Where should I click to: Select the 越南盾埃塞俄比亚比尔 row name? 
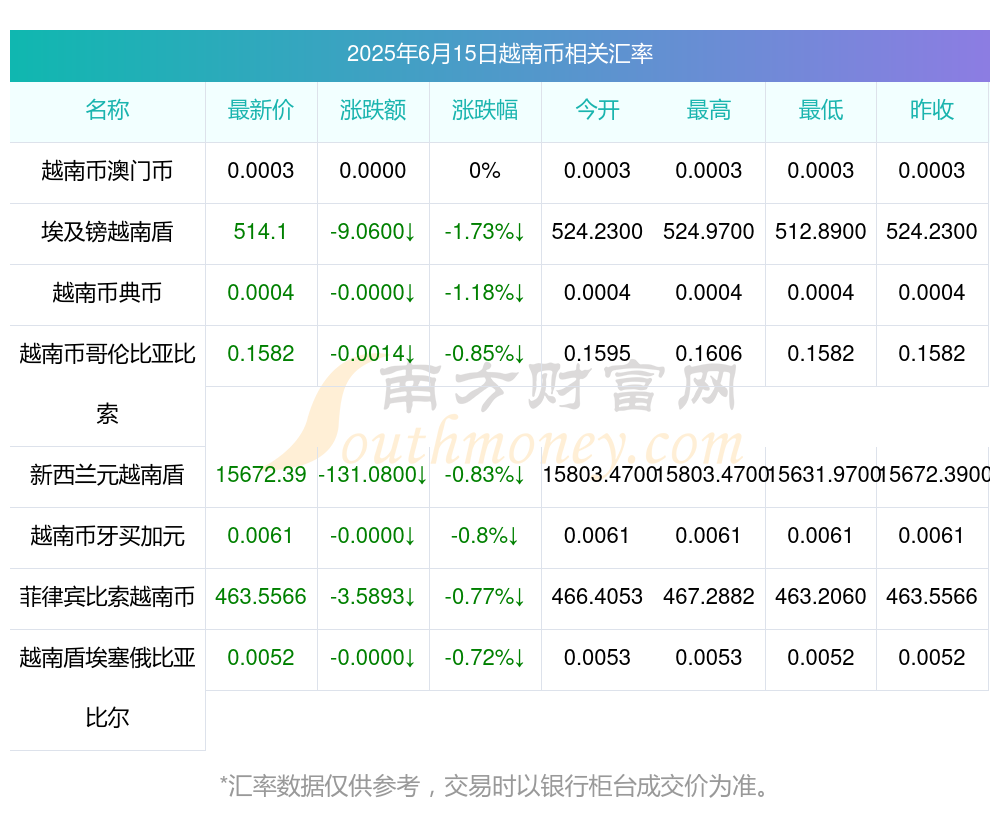click(x=107, y=688)
